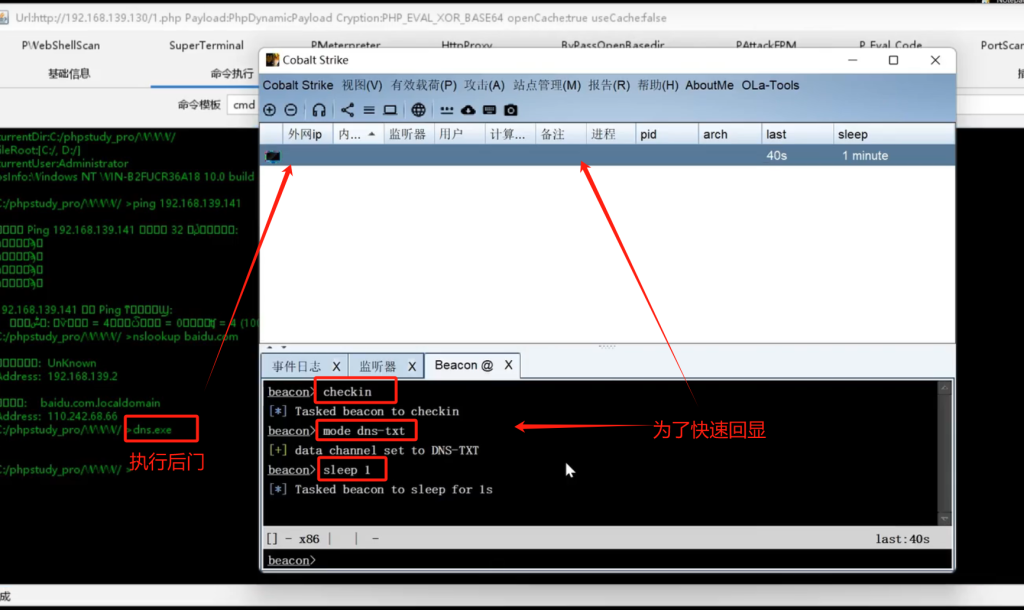Click the connect to team server plus icon
1024x610 pixels.
pyautogui.click(x=270, y=110)
